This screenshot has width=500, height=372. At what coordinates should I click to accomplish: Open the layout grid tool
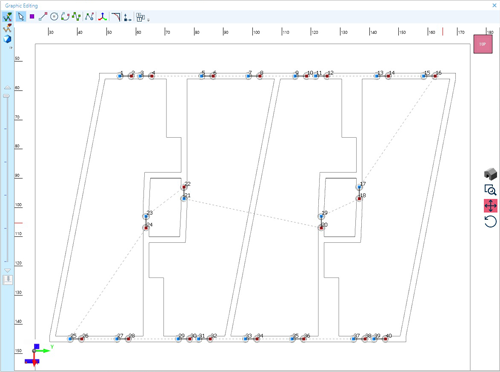140,17
